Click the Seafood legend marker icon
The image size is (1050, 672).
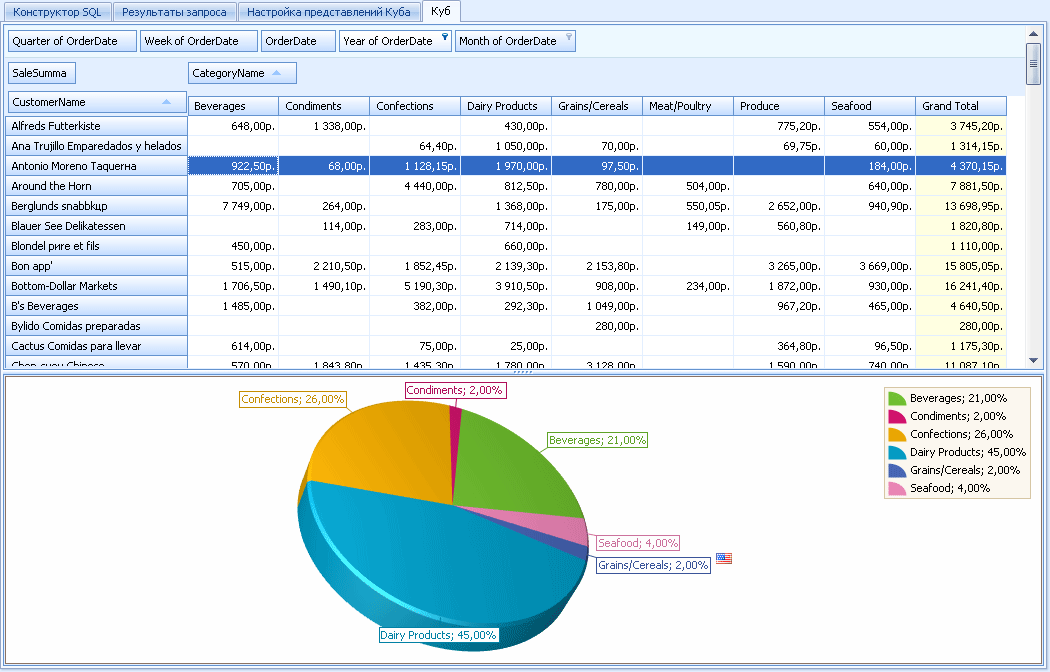pyautogui.click(x=896, y=488)
